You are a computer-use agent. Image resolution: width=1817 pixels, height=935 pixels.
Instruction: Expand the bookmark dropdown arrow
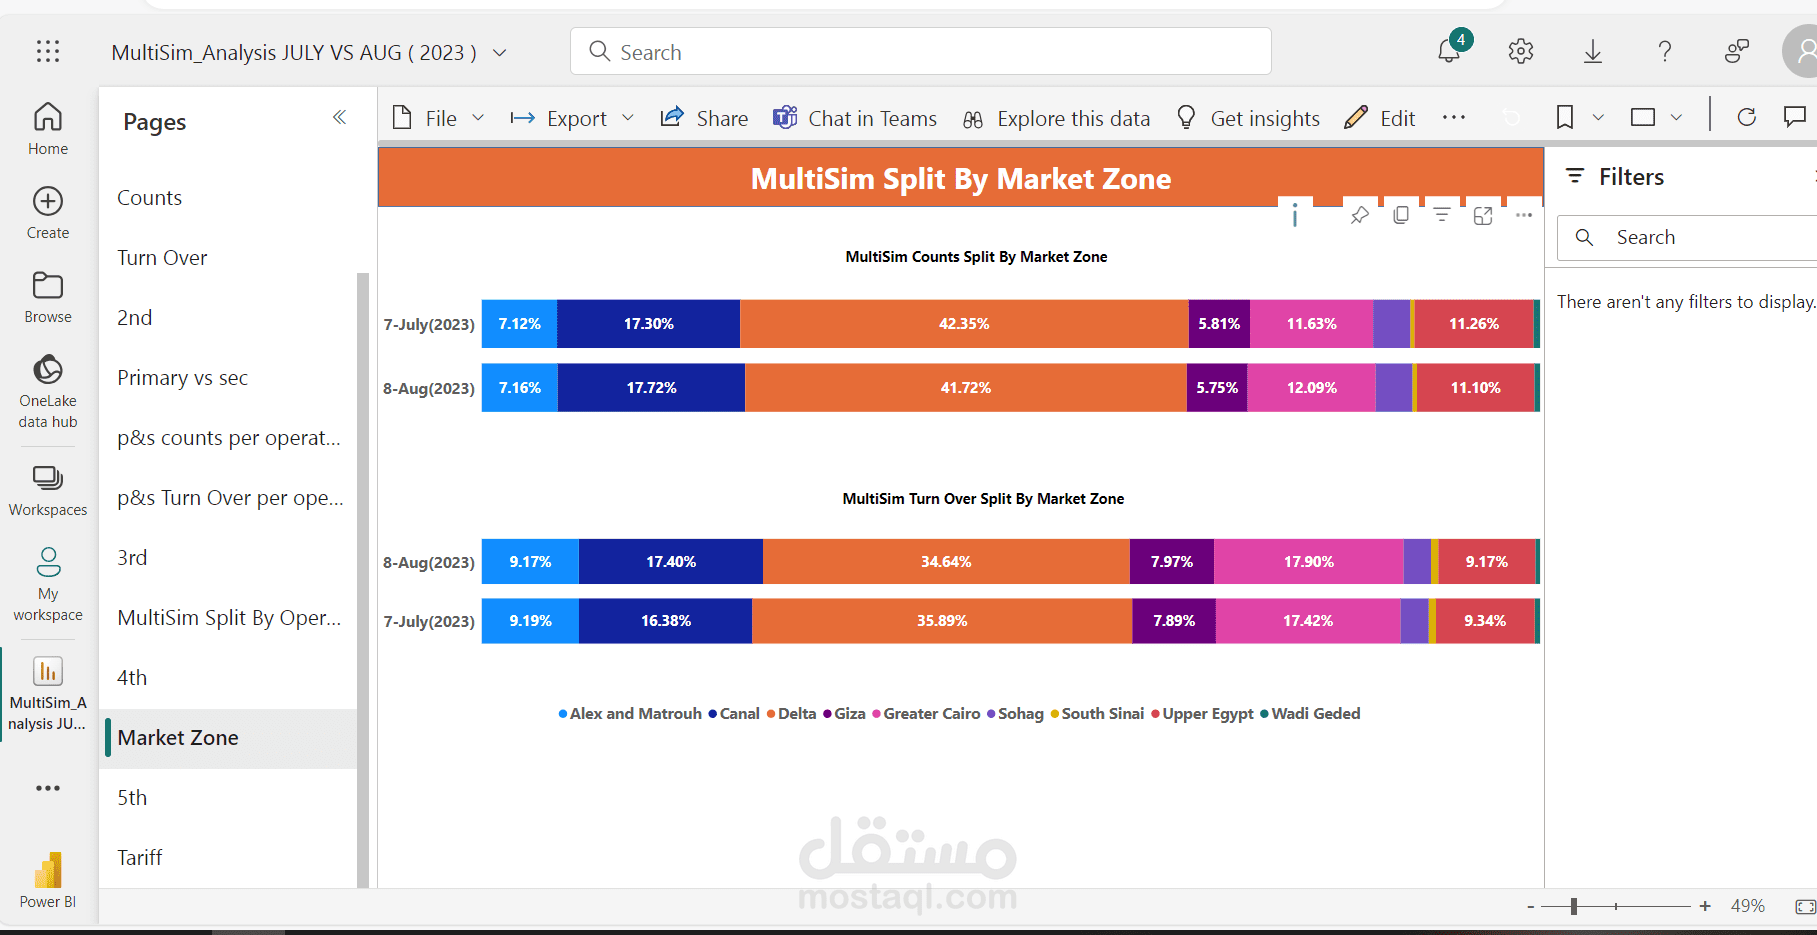[1598, 117]
